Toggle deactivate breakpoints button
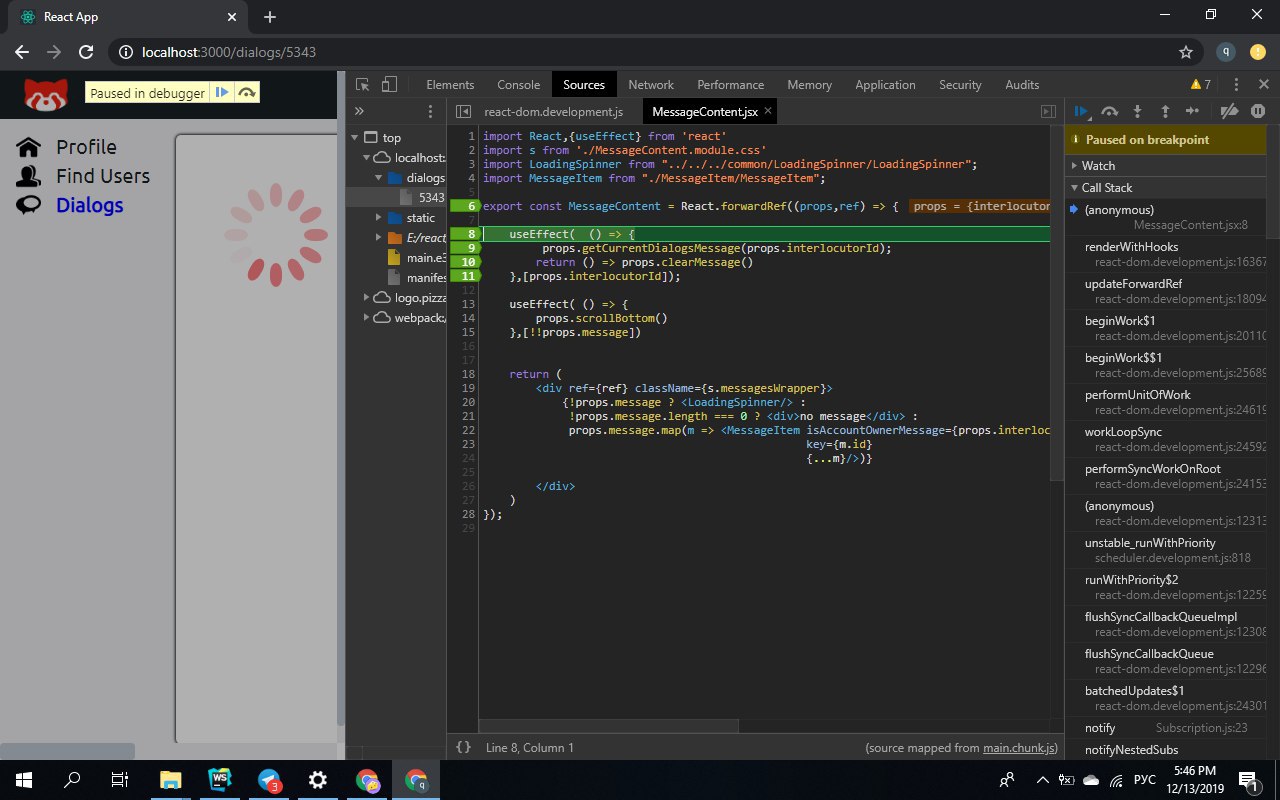1280x800 pixels. click(1230, 112)
